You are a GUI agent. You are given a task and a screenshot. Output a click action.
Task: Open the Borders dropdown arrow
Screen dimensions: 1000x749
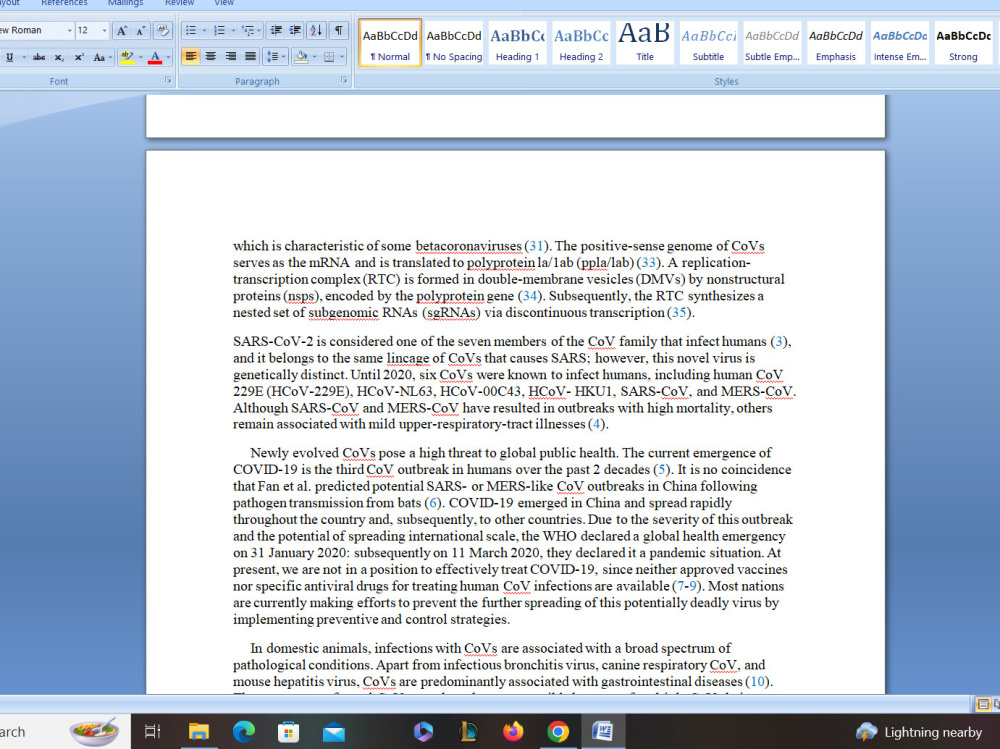(x=342, y=57)
